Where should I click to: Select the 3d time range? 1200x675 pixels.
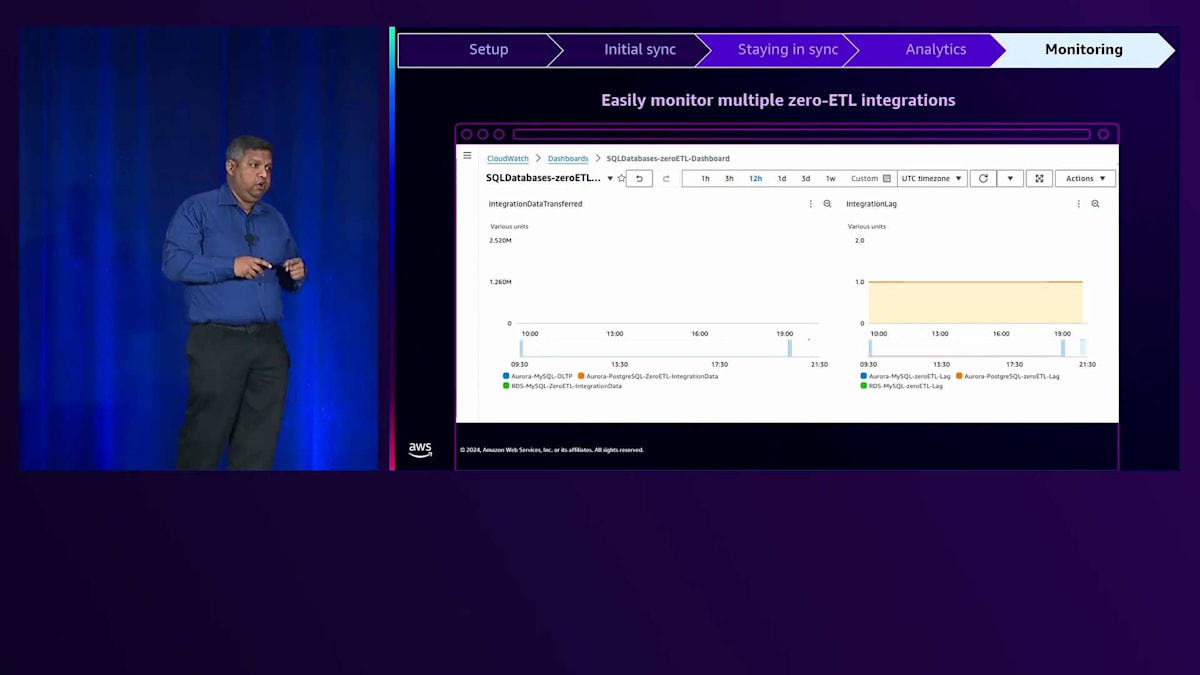(x=805, y=178)
